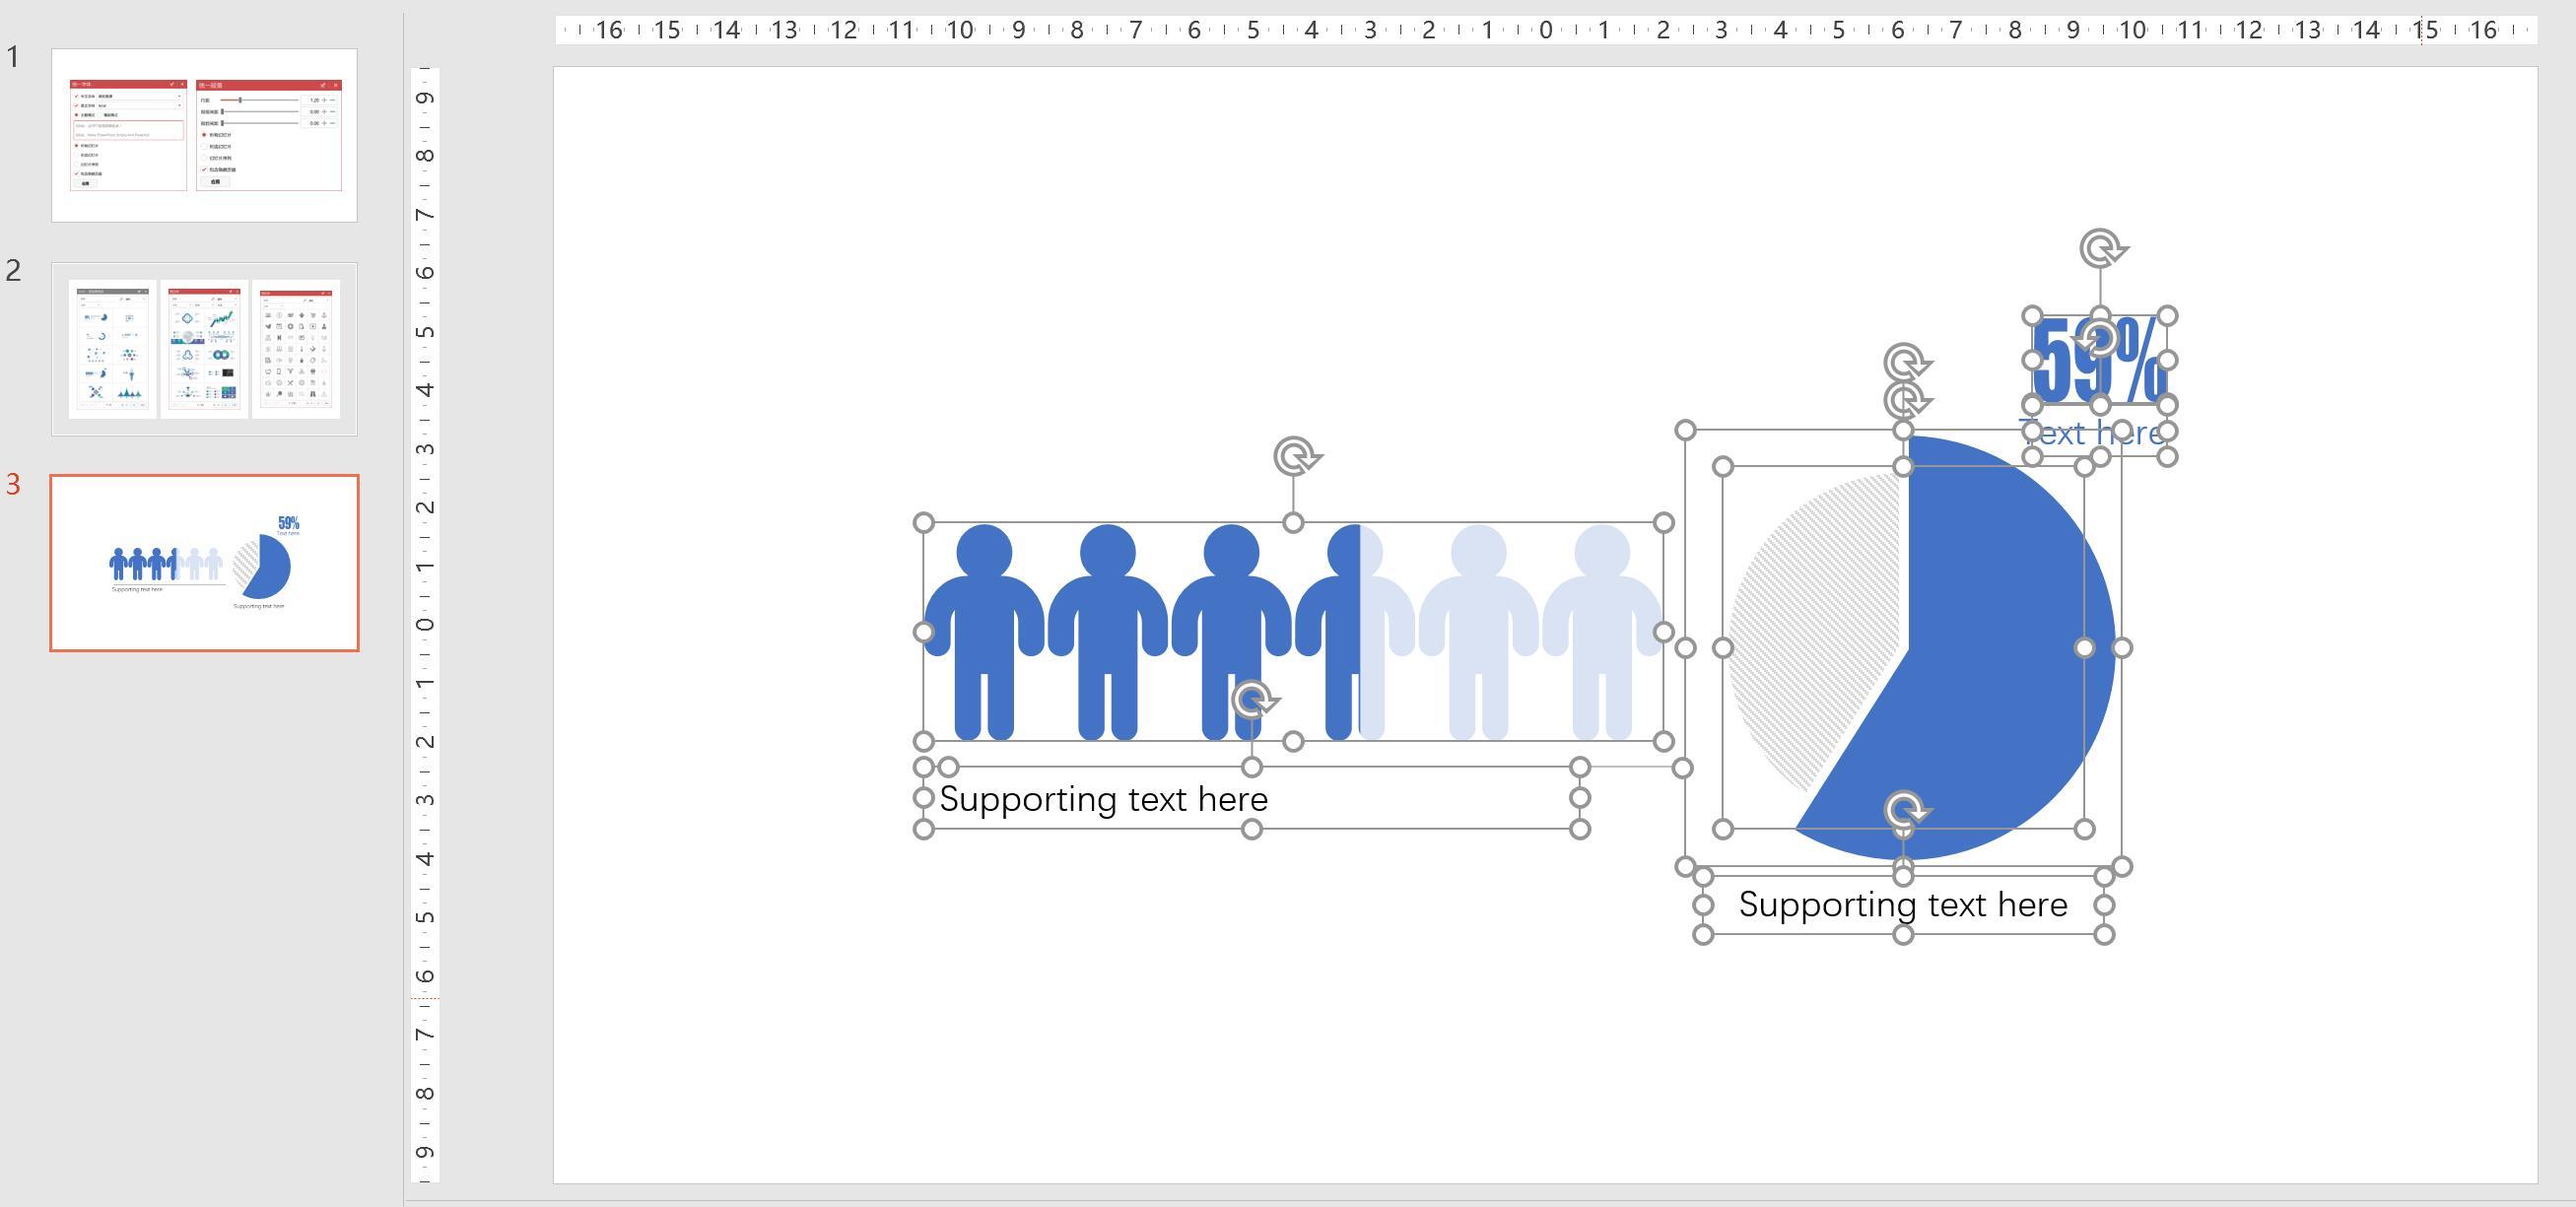Click 'Supporting text here' below pie chart
2576x1207 pixels.
(1902, 905)
